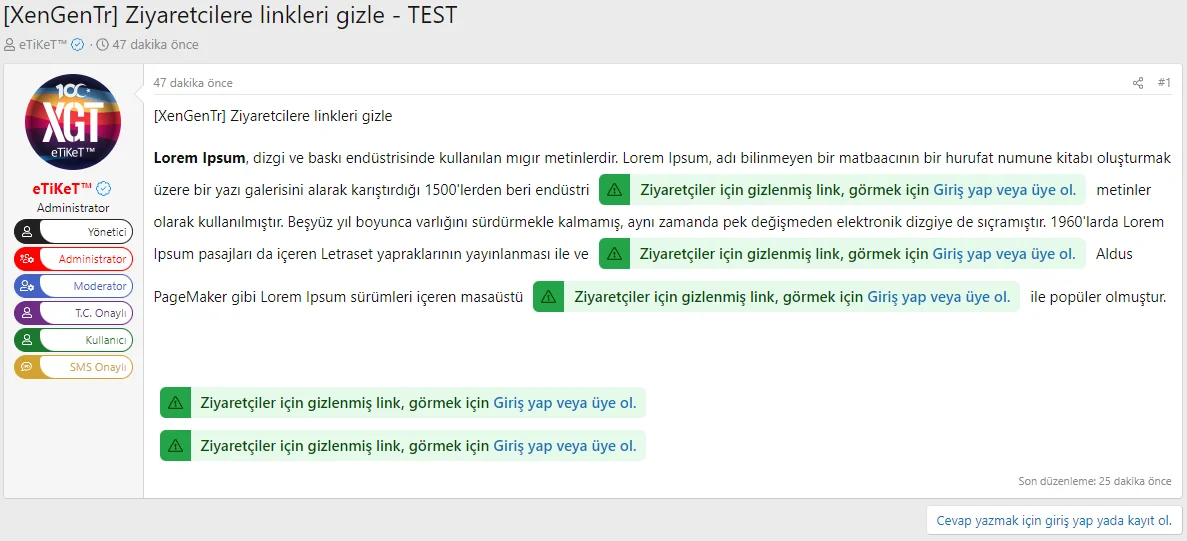Click the purple T.C. Onaylı badge icon
This screenshot has height=541, width=1187.
click(x=27, y=313)
